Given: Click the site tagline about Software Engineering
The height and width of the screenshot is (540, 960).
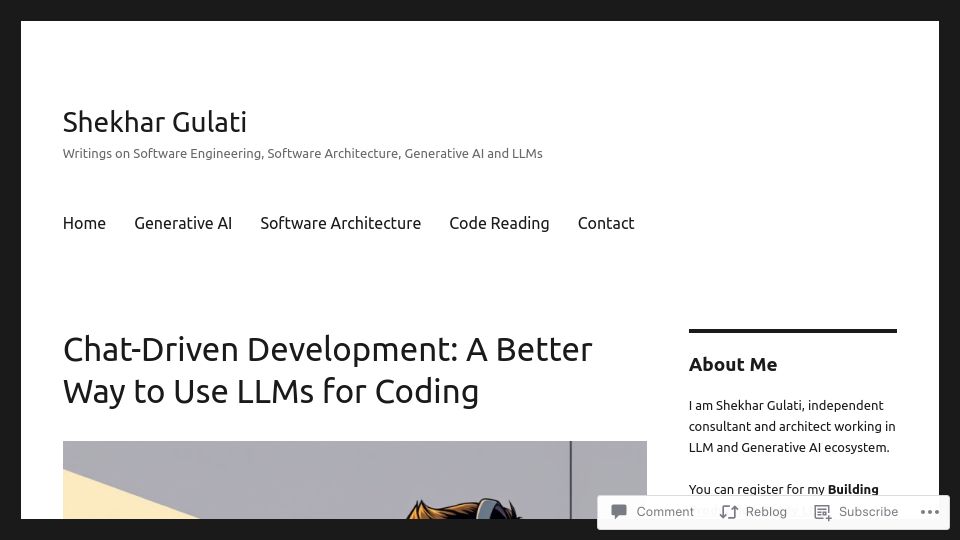Looking at the screenshot, I should [302, 154].
